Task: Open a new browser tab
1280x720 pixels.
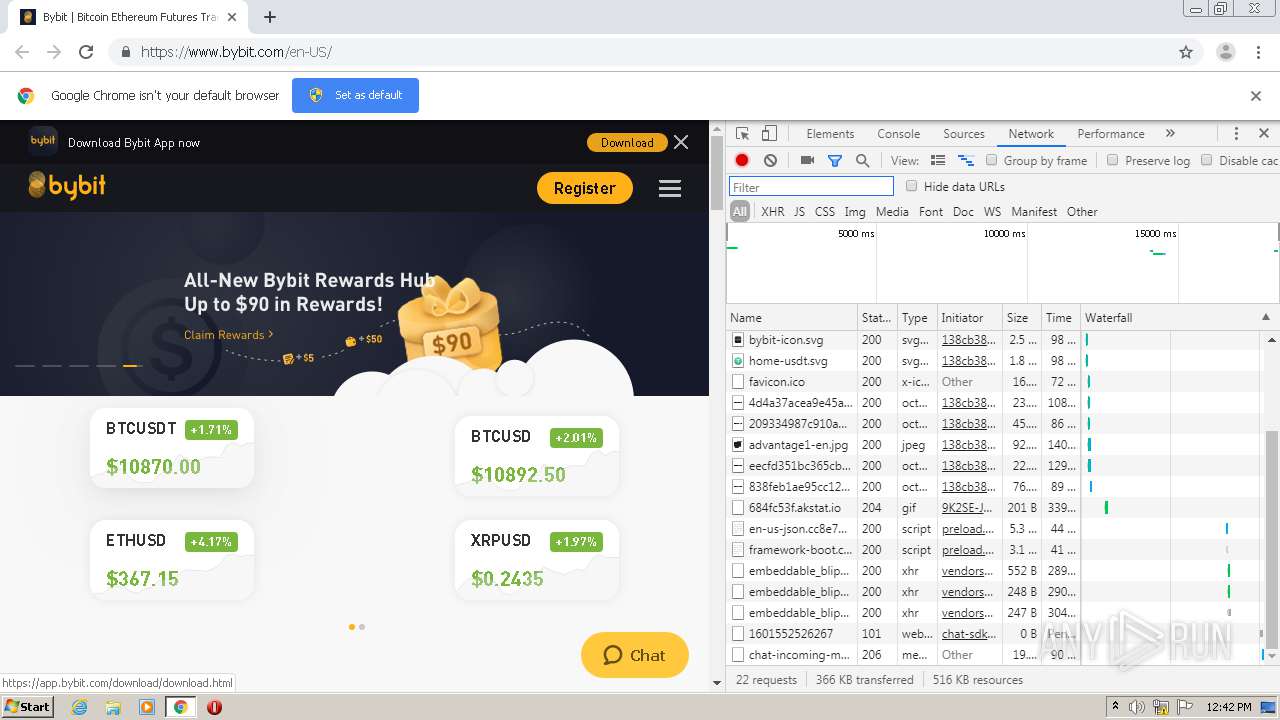Action: coord(270,17)
